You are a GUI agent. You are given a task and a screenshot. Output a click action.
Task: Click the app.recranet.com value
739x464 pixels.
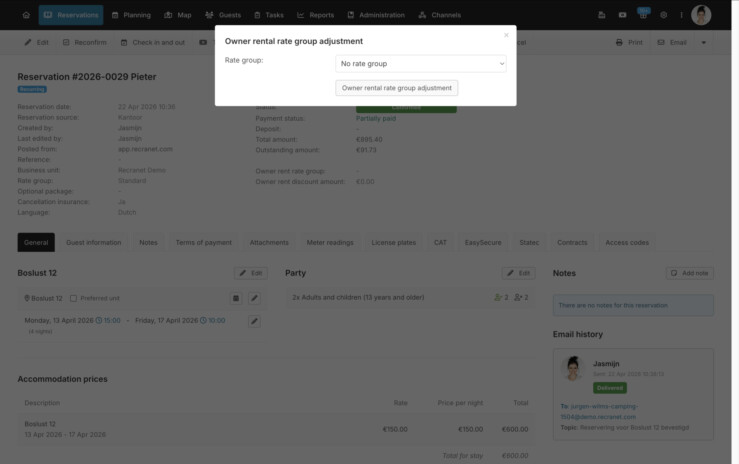[x=145, y=149]
